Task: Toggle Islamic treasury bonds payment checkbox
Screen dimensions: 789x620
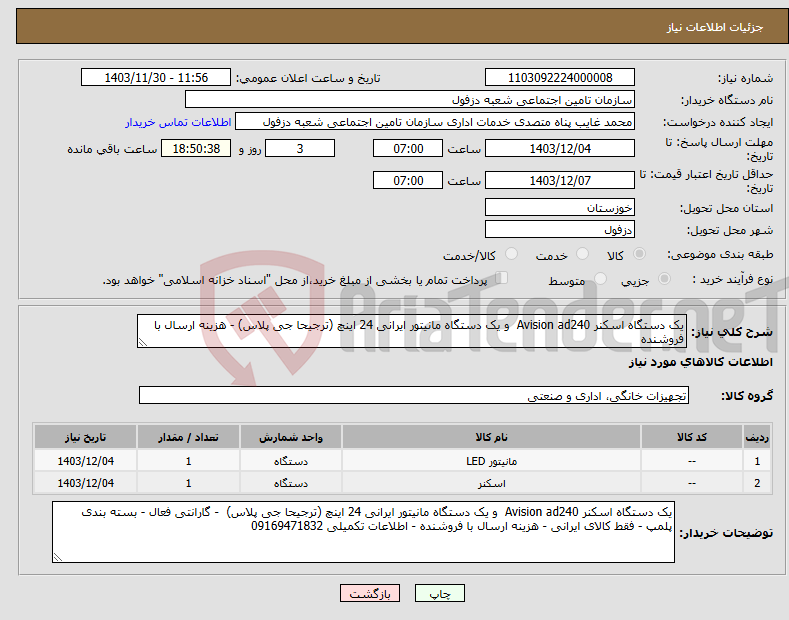Action: pyautogui.click(x=502, y=277)
